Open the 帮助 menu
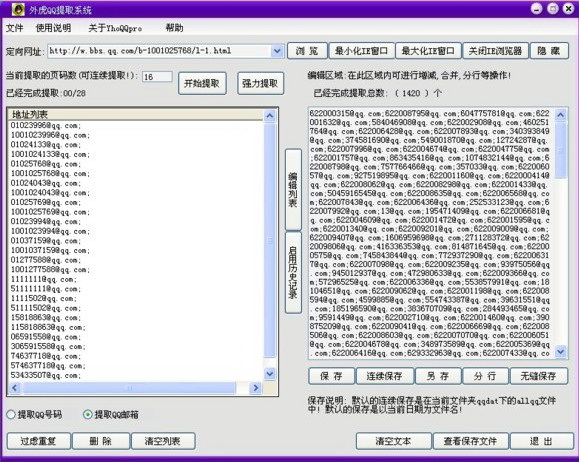579x462 pixels. (x=174, y=28)
